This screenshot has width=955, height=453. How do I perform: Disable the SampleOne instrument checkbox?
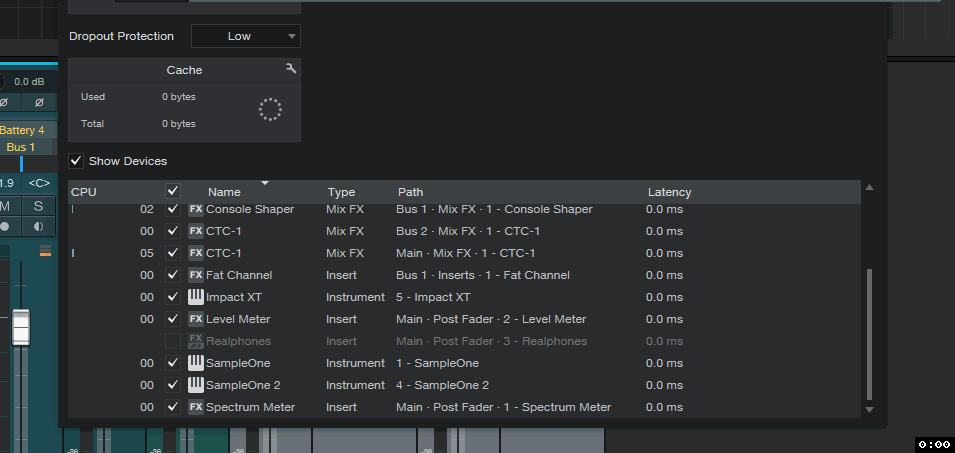click(x=173, y=363)
